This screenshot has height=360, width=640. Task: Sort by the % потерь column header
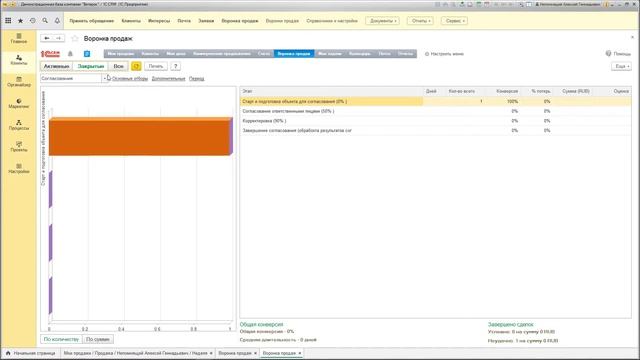tap(537, 91)
